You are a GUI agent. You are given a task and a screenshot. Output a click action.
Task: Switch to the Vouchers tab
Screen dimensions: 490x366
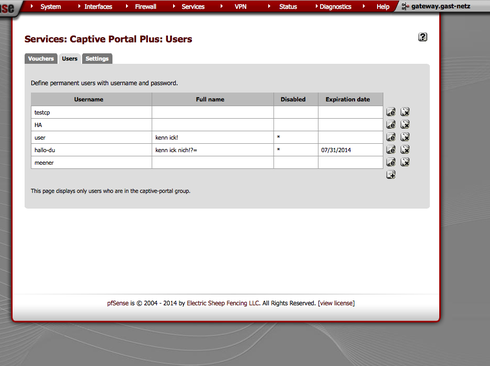(41, 59)
